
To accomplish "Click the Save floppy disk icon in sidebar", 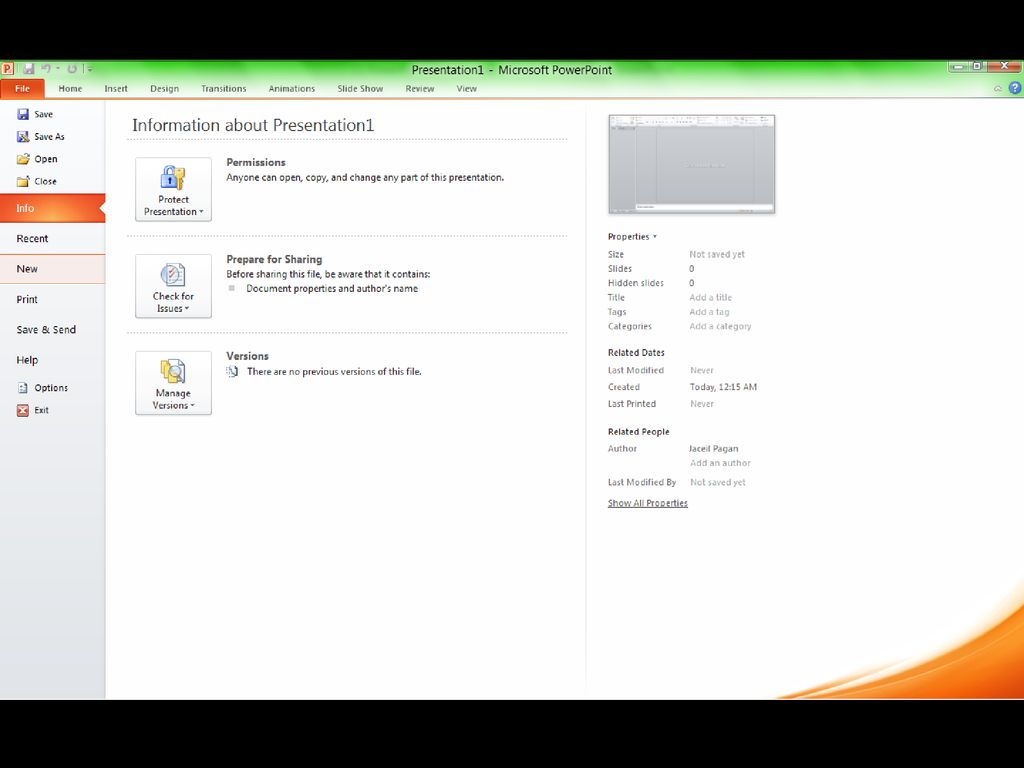I will pos(23,114).
